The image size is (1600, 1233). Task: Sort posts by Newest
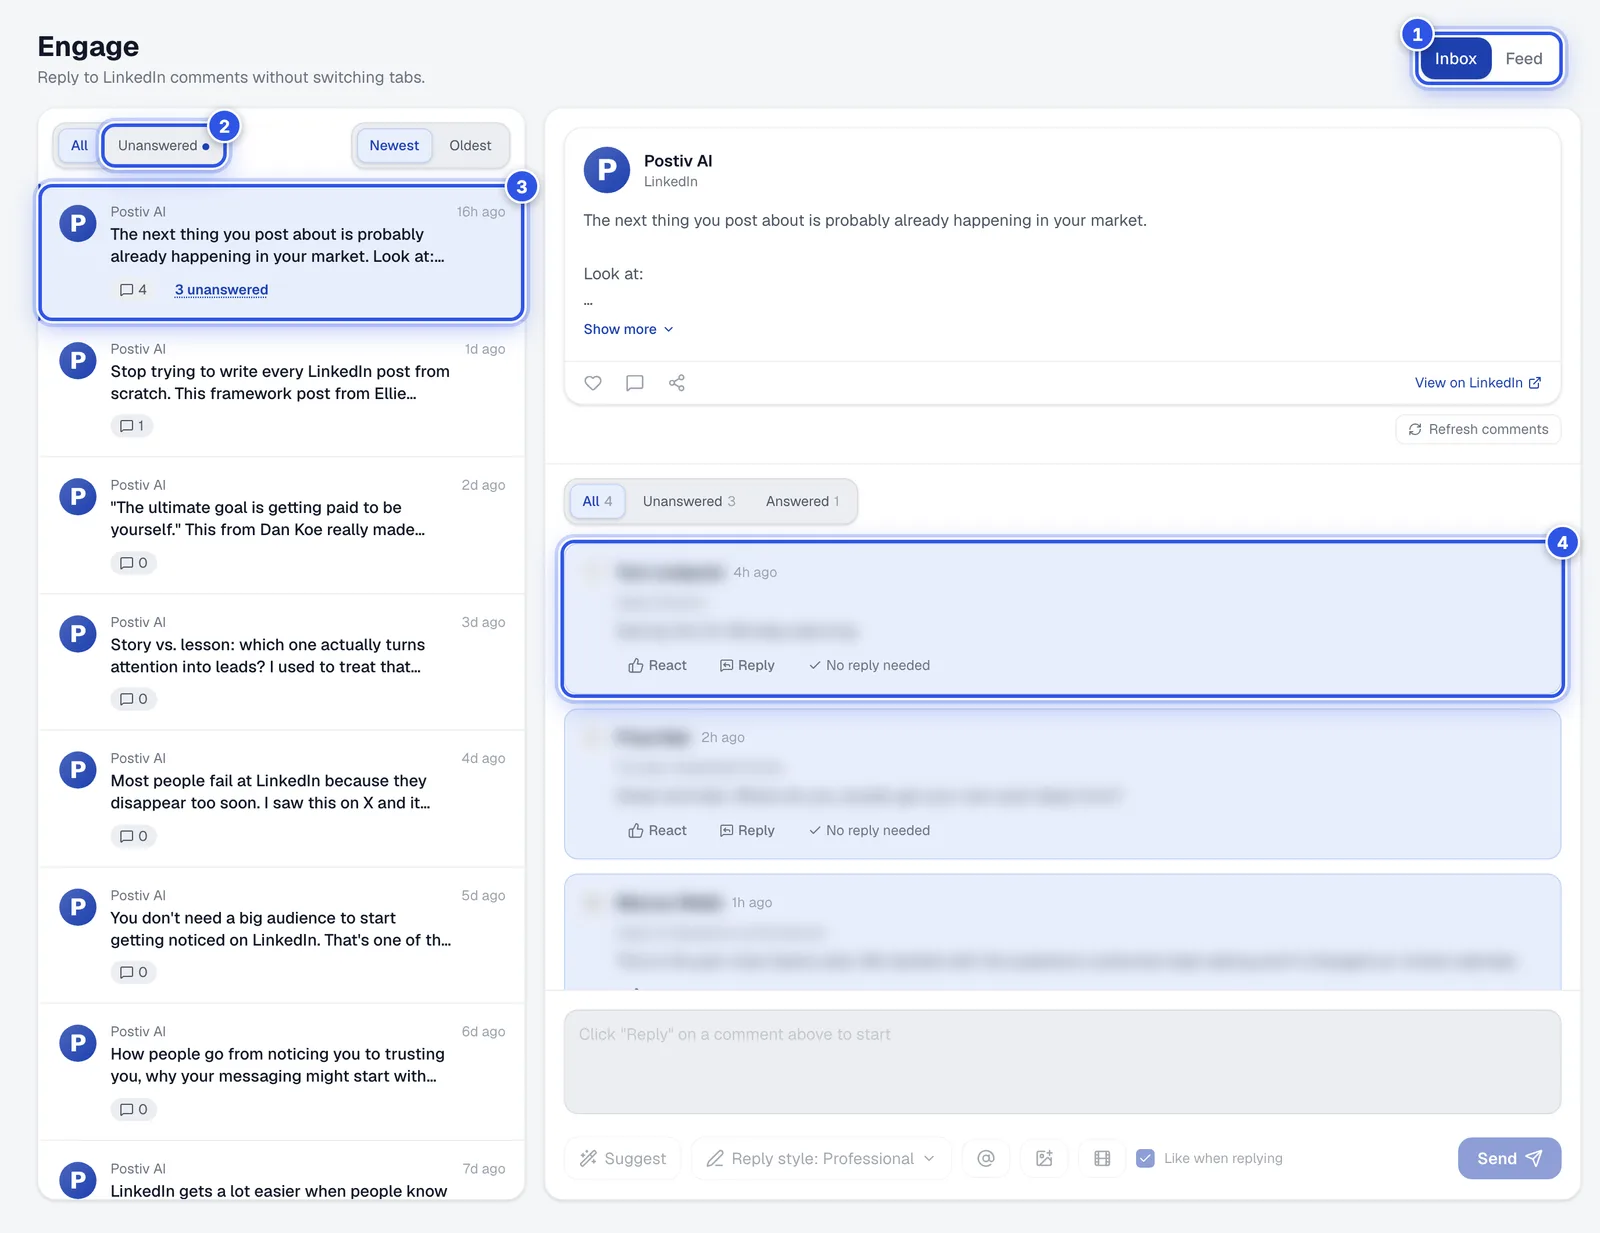394,146
